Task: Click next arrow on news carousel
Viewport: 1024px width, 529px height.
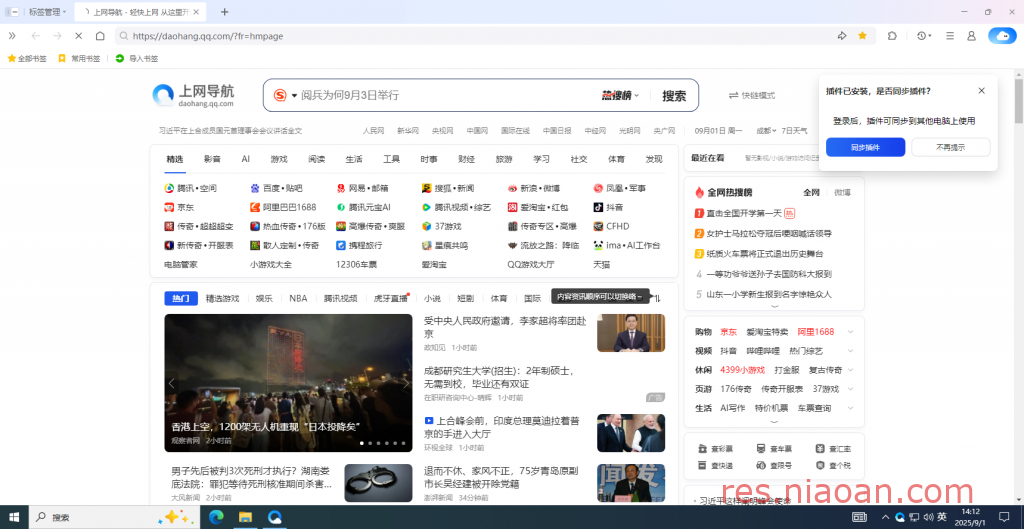Action: [x=405, y=383]
